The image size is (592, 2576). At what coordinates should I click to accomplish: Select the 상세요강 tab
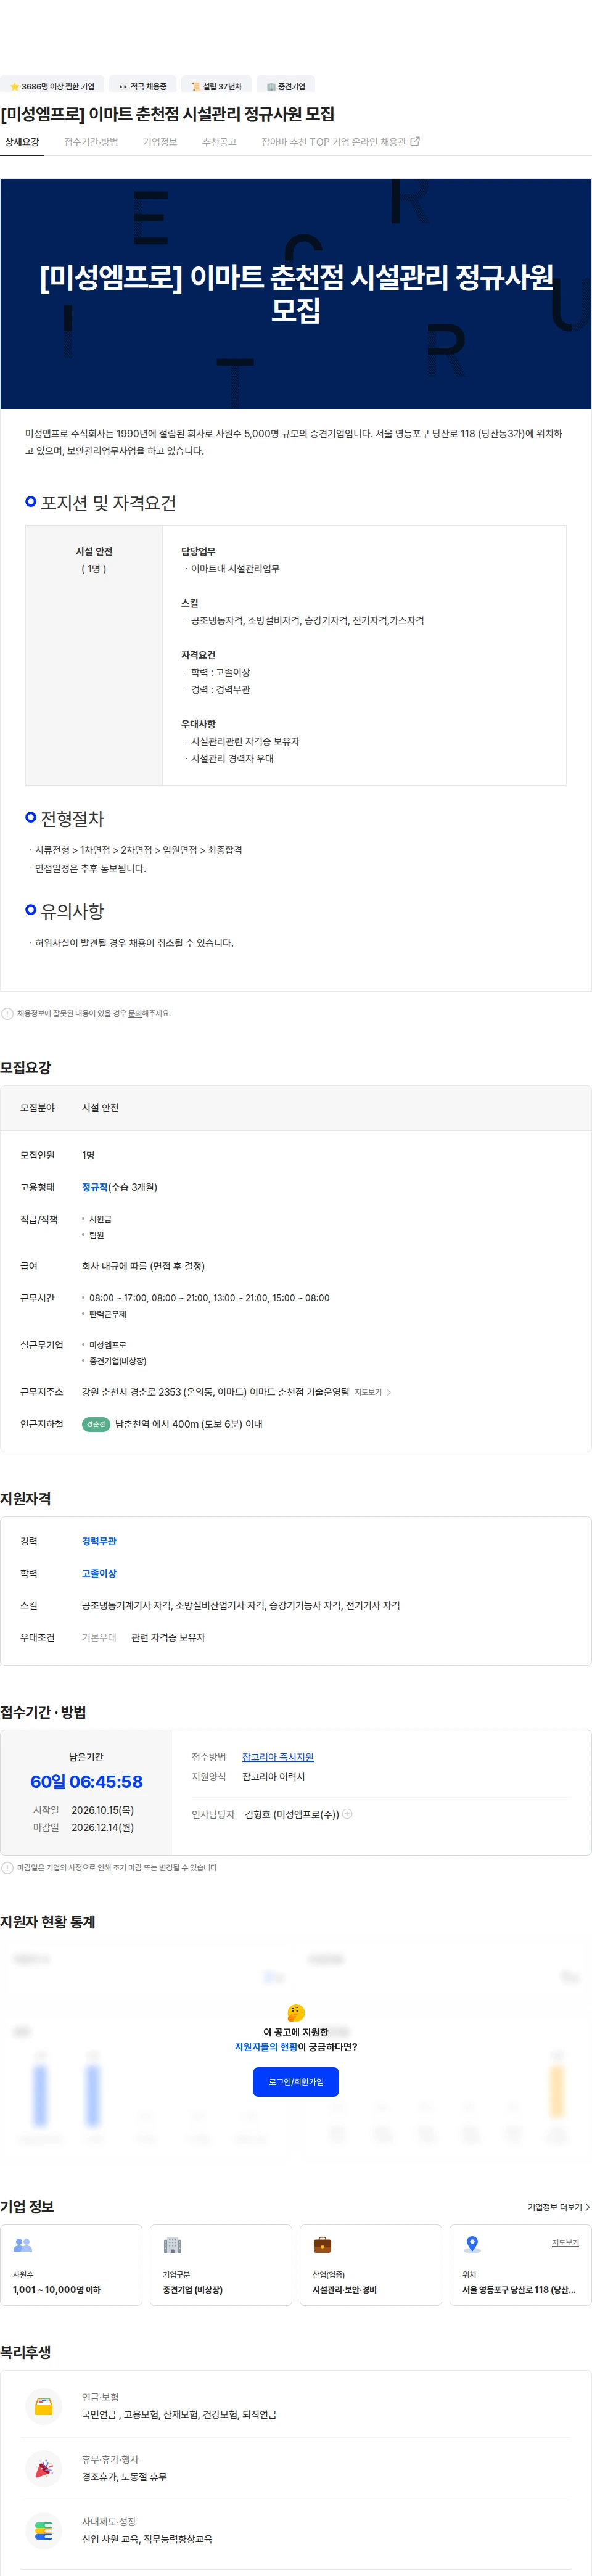coord(22,142)
